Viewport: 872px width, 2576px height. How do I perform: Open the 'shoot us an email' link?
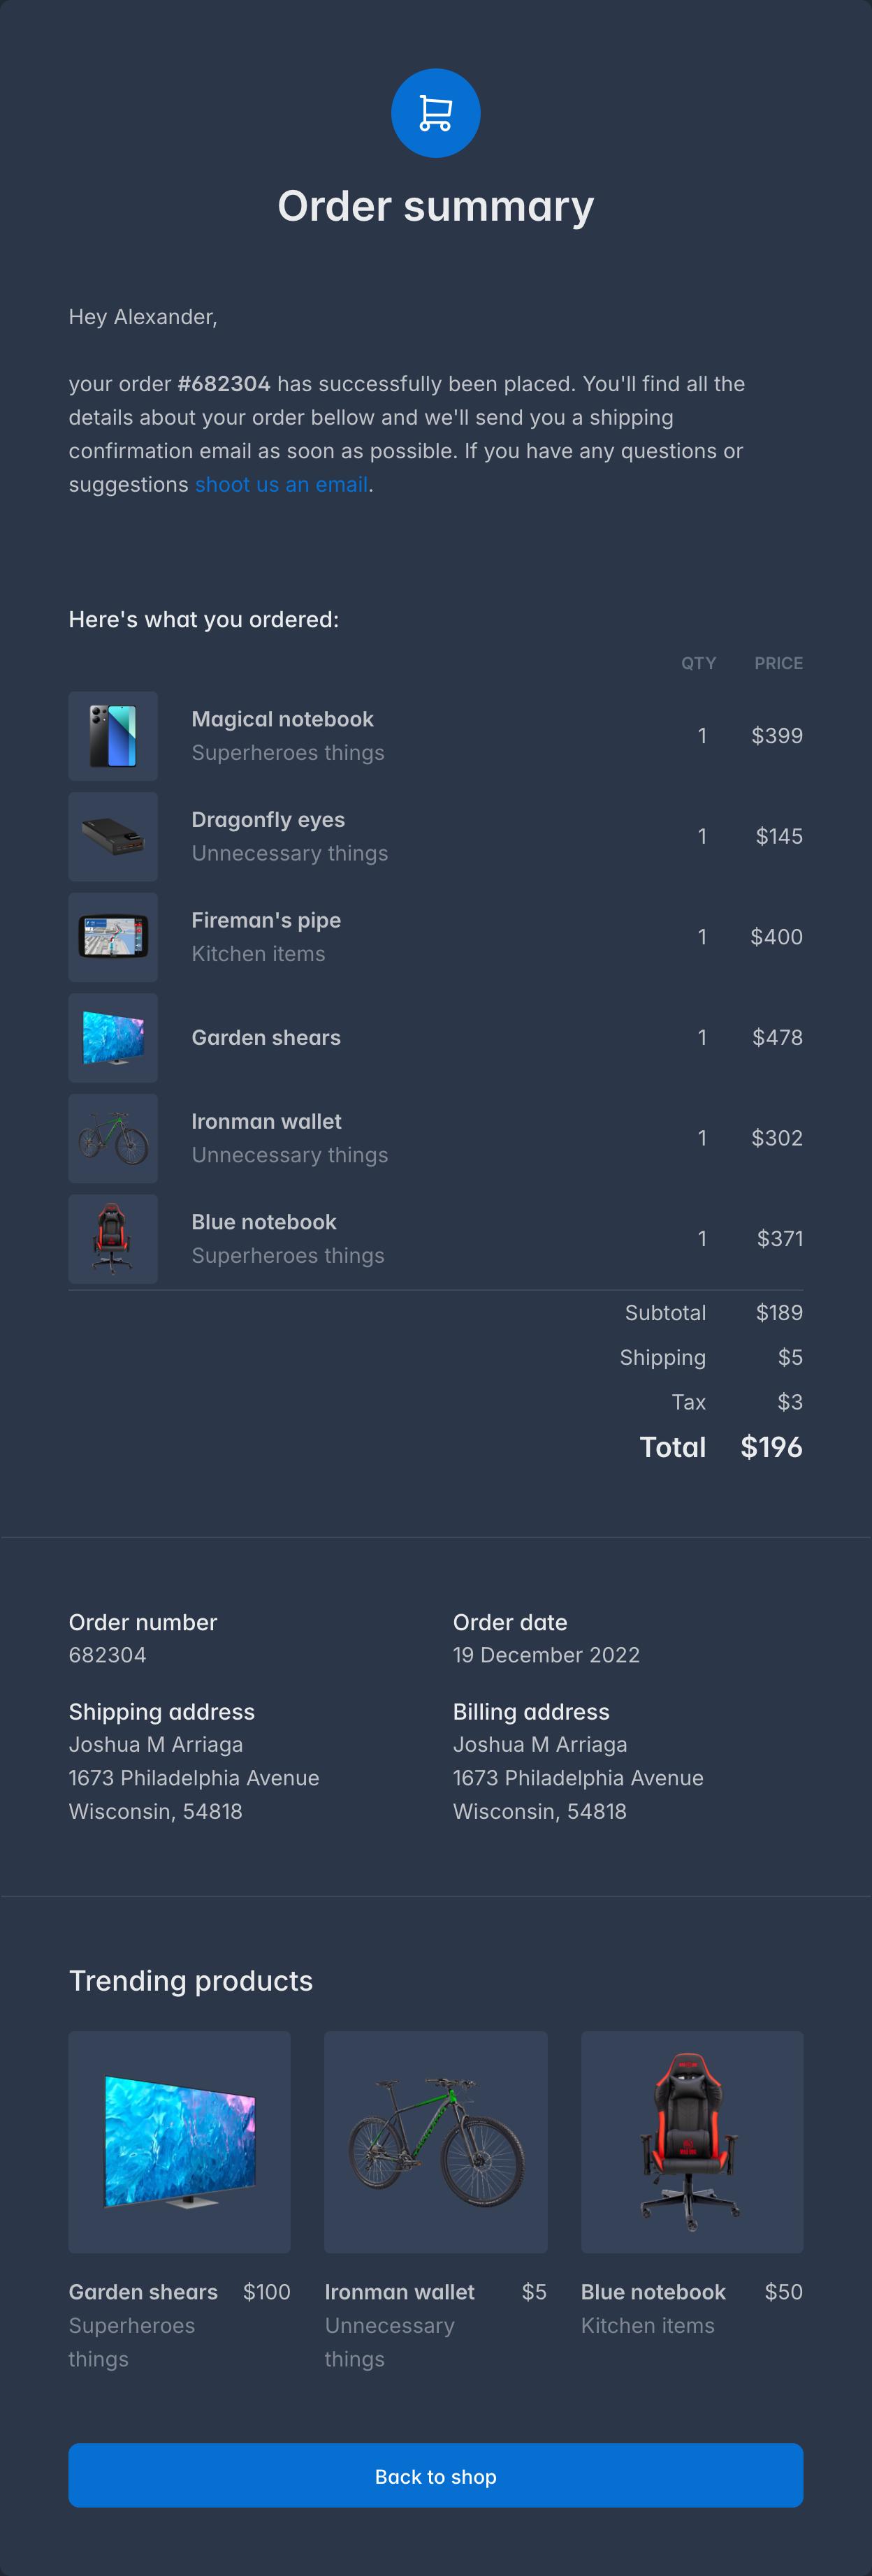[x=281, y=485]
